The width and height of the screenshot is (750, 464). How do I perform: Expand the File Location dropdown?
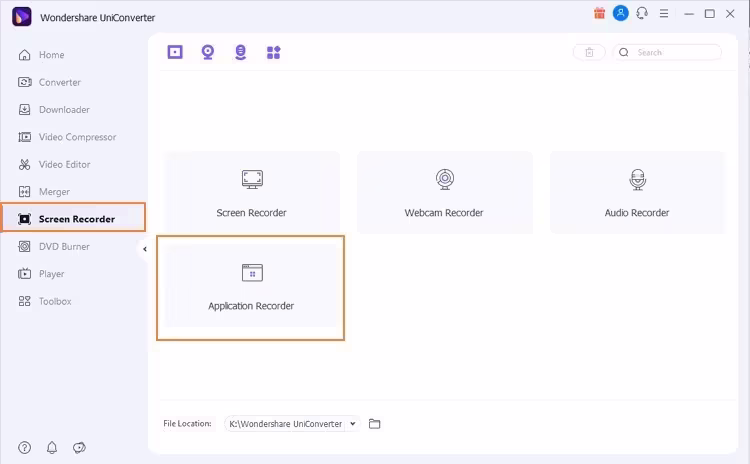pyautogui.click(x=353, y=423)
